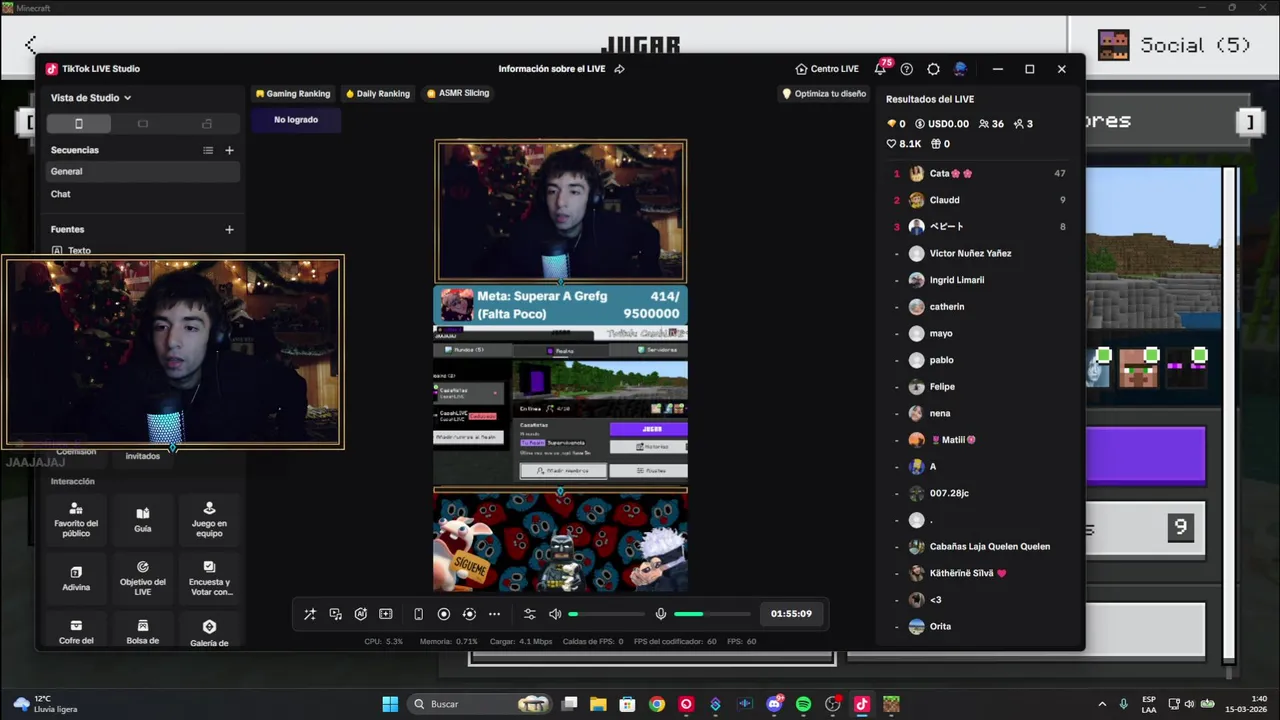This screenshot has width=1280, height=720.
Task: Open the three-dot more options menu
Action: pyautogui.click(x=494, y=614)
